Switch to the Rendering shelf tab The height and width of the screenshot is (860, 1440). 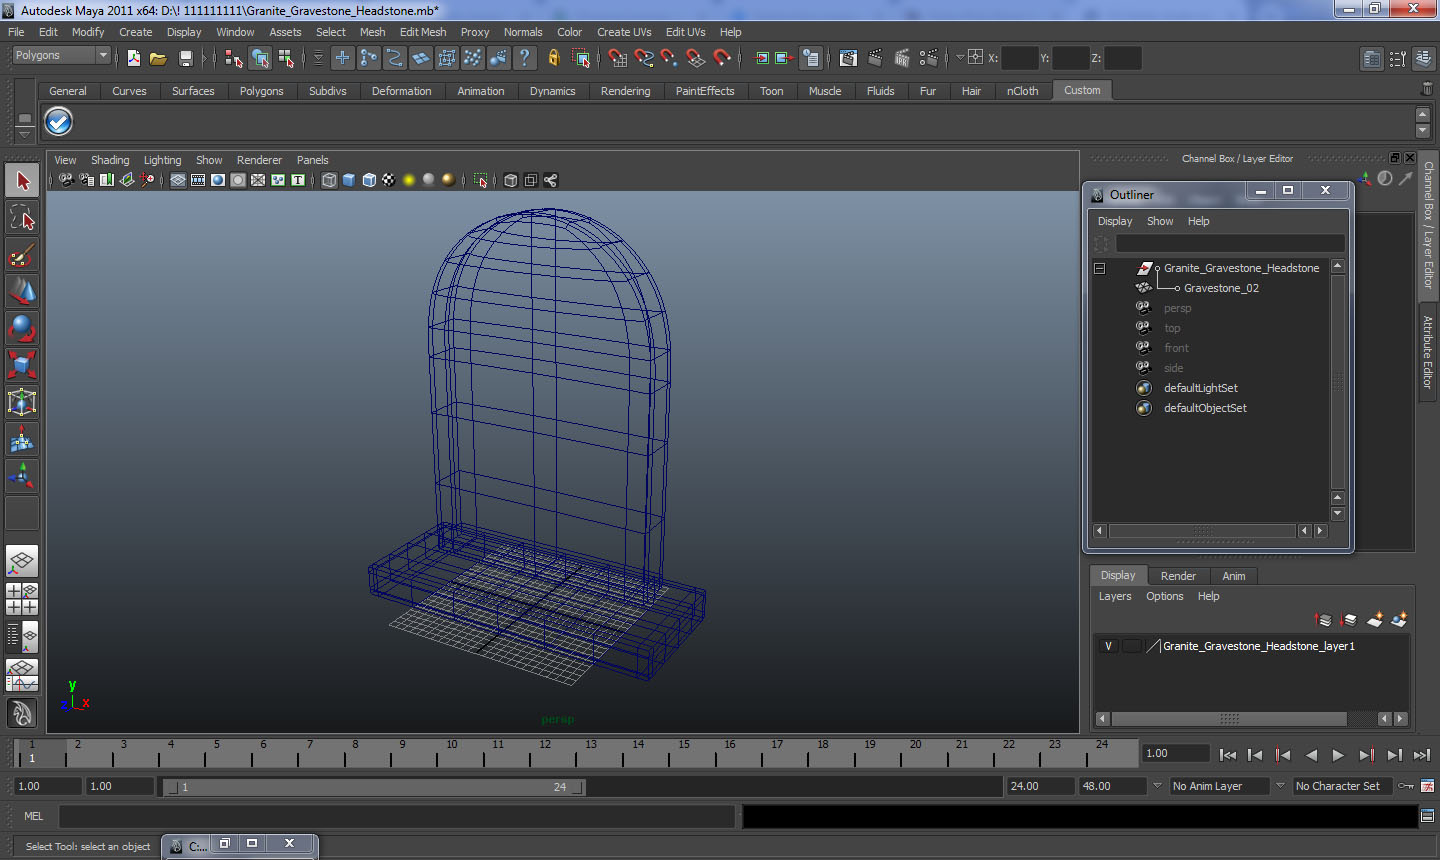point(626,91)
